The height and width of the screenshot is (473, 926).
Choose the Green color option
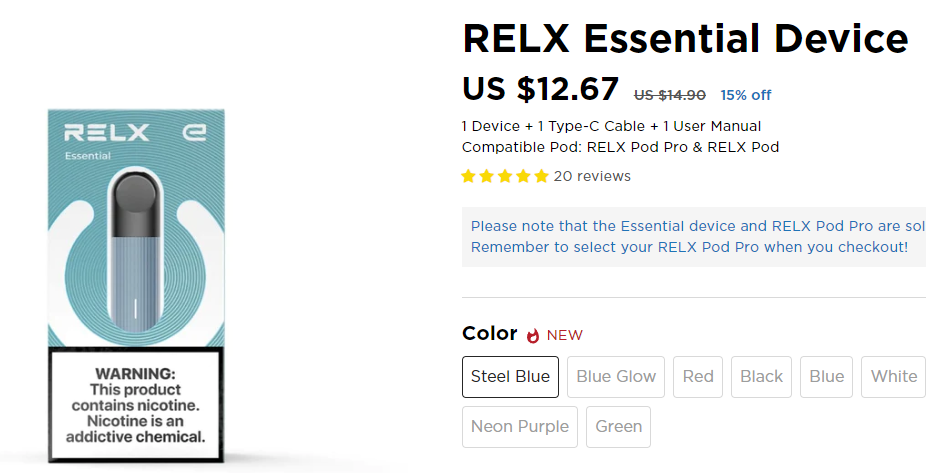[618, 427]
